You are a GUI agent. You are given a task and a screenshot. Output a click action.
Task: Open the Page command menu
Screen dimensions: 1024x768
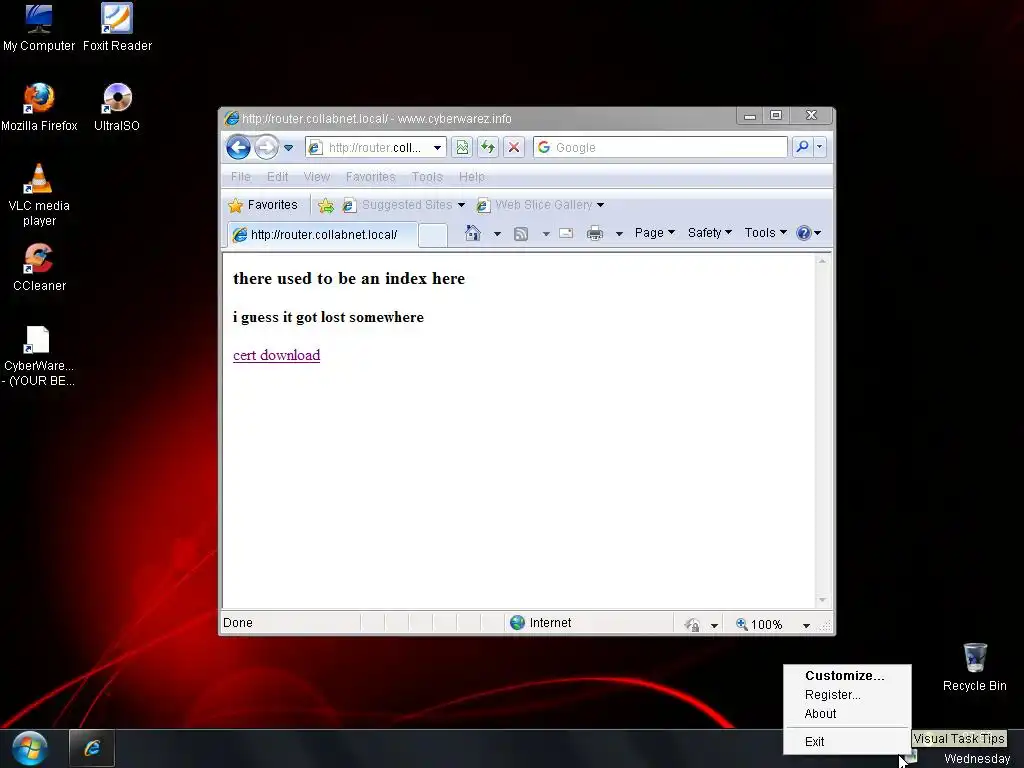coord(655,233)
